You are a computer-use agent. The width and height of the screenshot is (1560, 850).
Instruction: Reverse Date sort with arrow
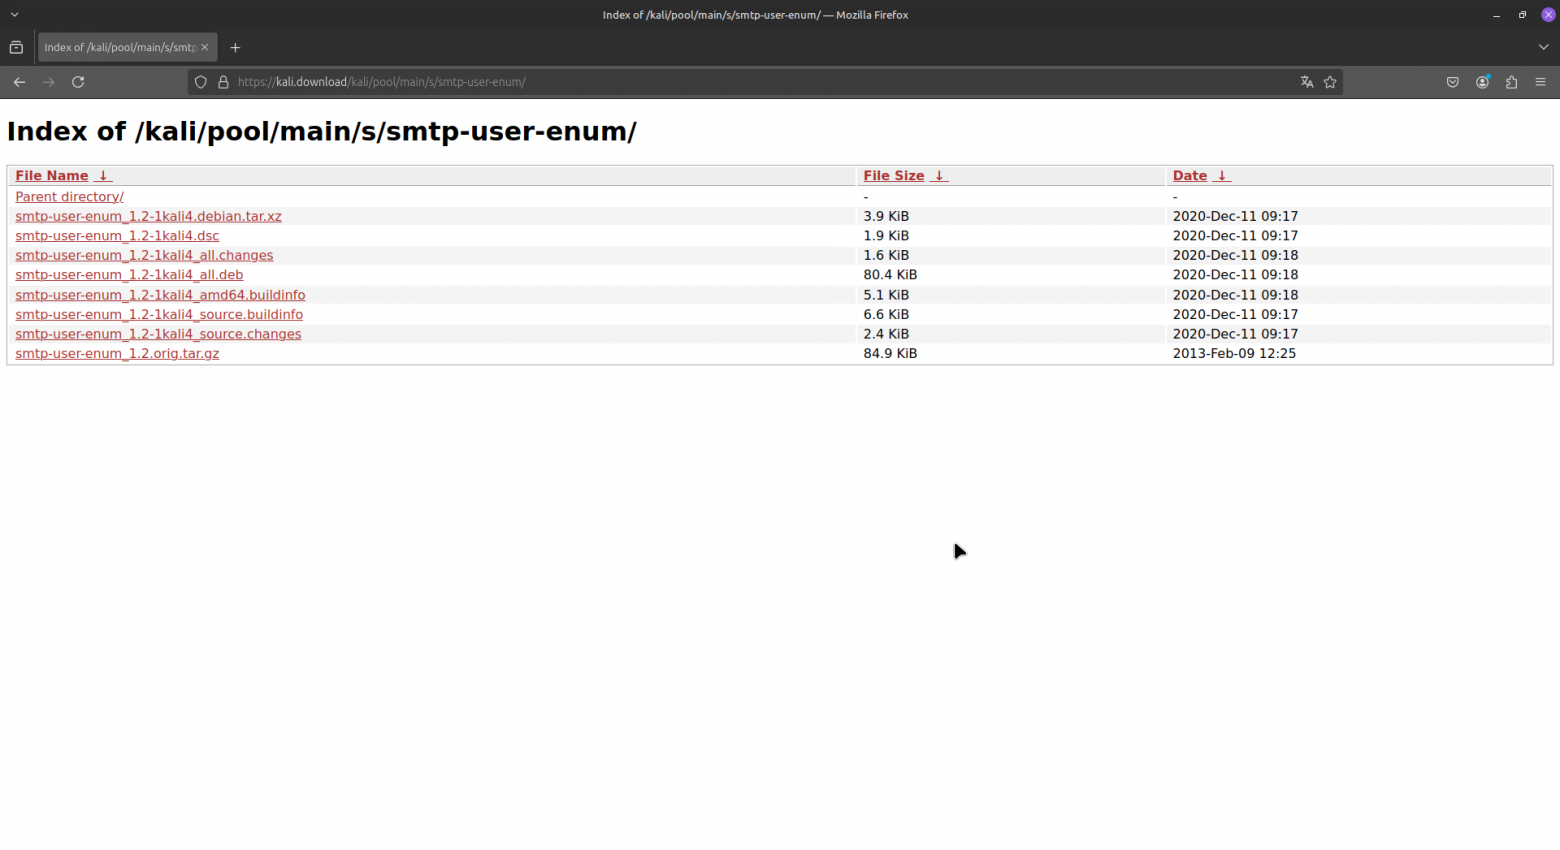pos(1222,176)
